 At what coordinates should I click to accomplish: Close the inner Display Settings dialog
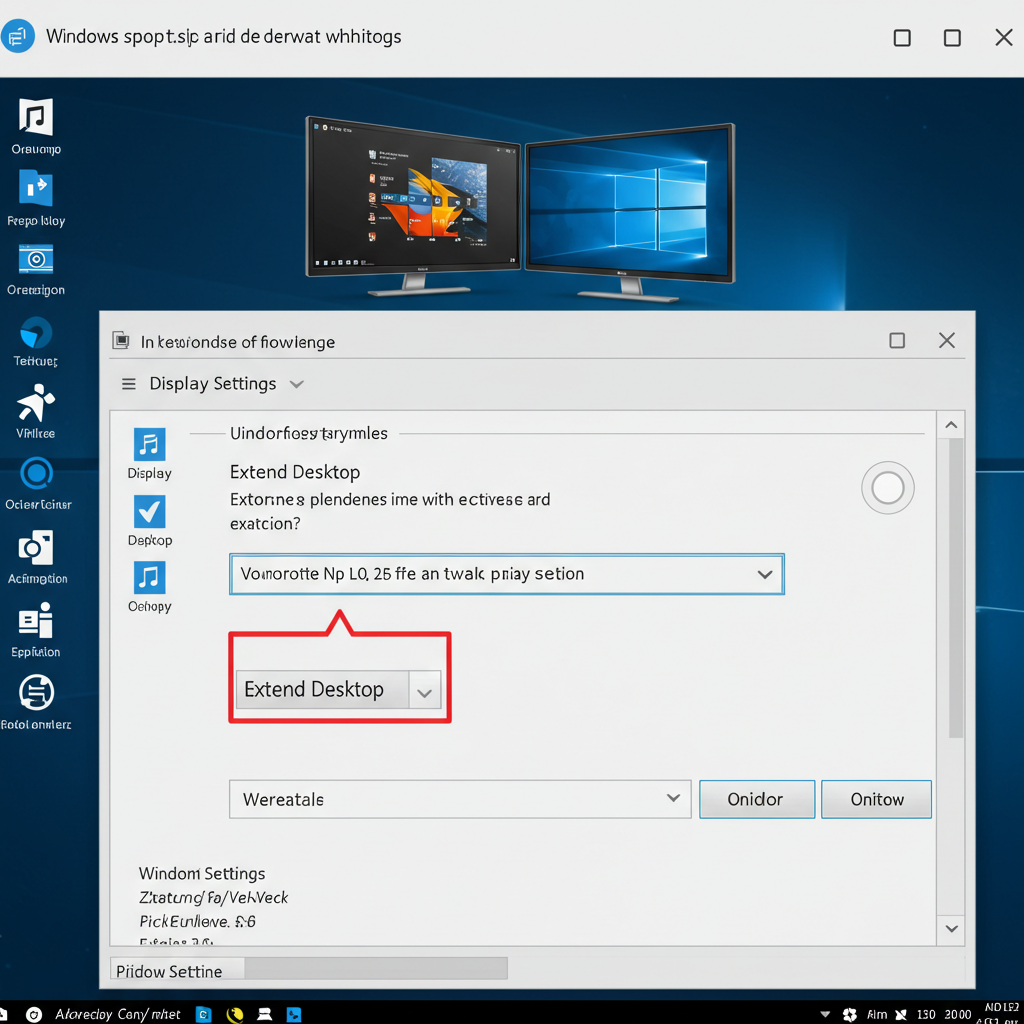point(946,340)
